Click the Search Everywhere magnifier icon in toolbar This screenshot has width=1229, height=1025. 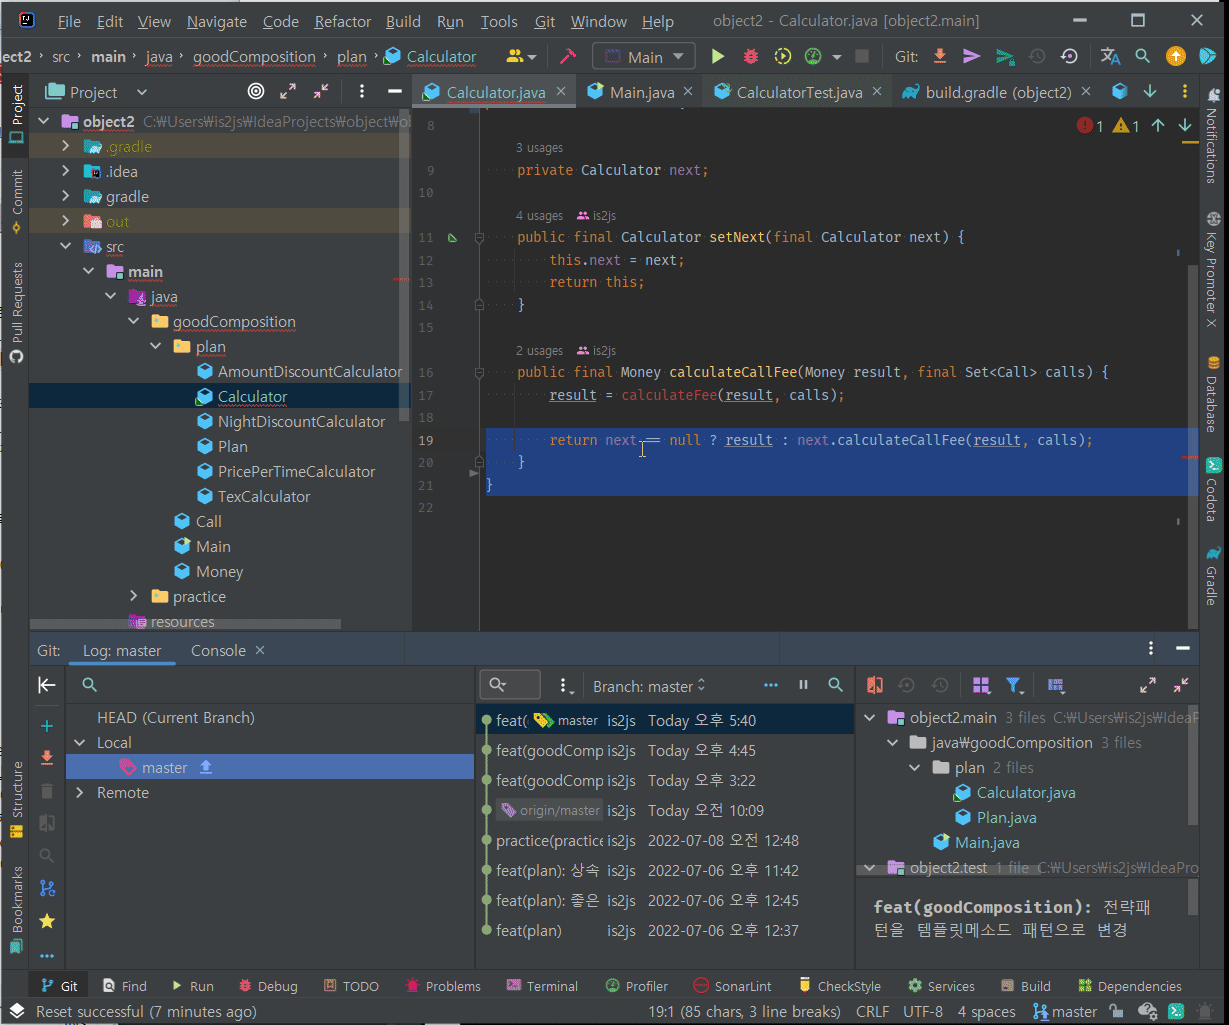click(1143, 57)
